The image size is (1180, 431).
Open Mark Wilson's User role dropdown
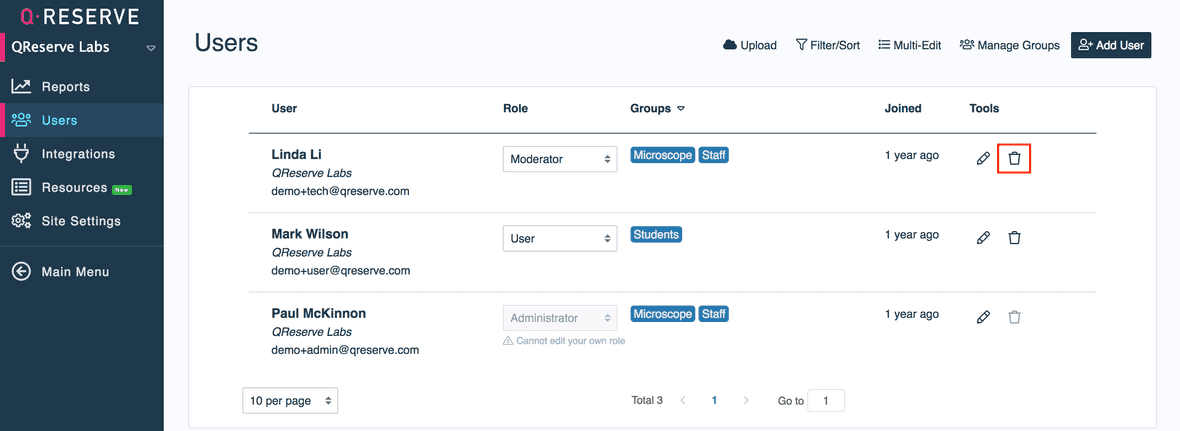pyautogui.click(x=559, y=239)
